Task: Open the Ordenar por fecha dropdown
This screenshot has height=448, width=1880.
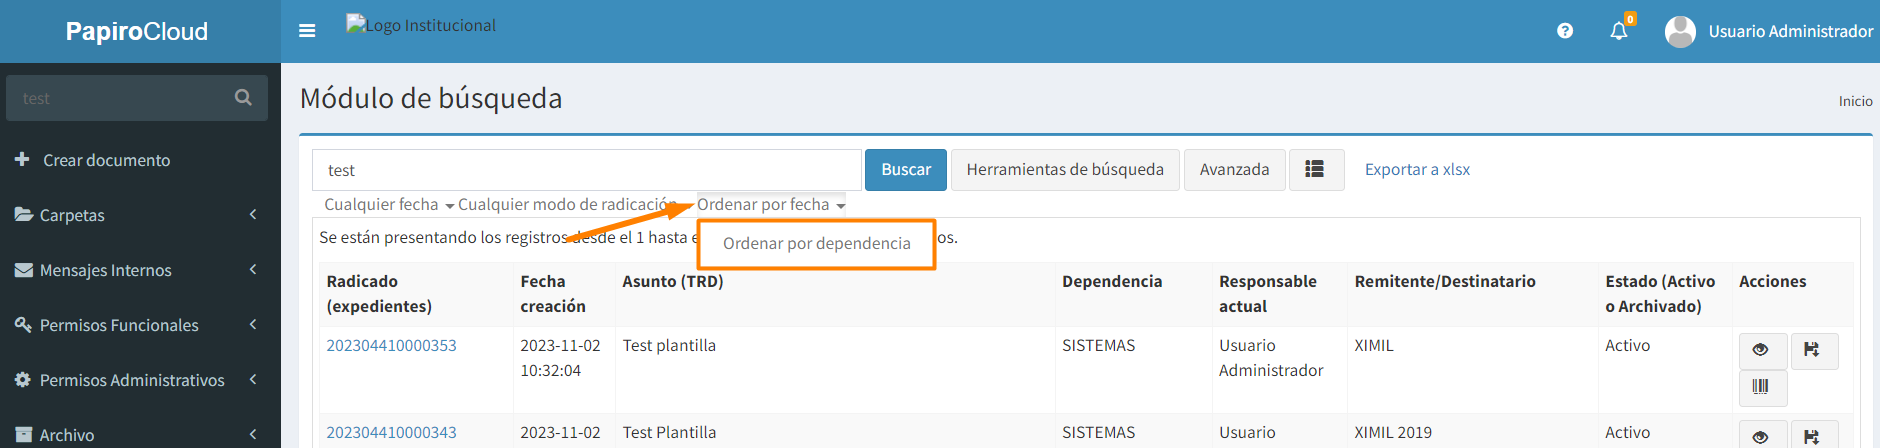Action: [x=771, y=204]
